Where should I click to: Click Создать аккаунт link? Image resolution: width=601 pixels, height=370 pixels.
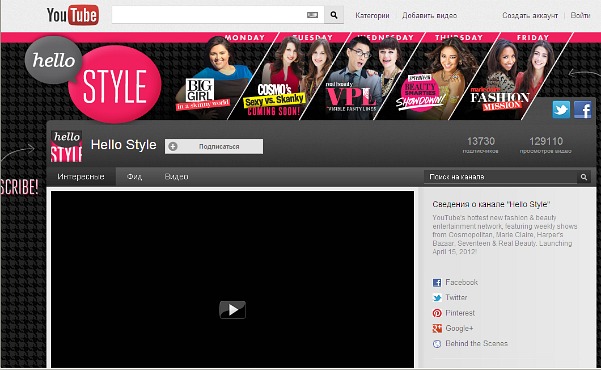click(530, 15)
